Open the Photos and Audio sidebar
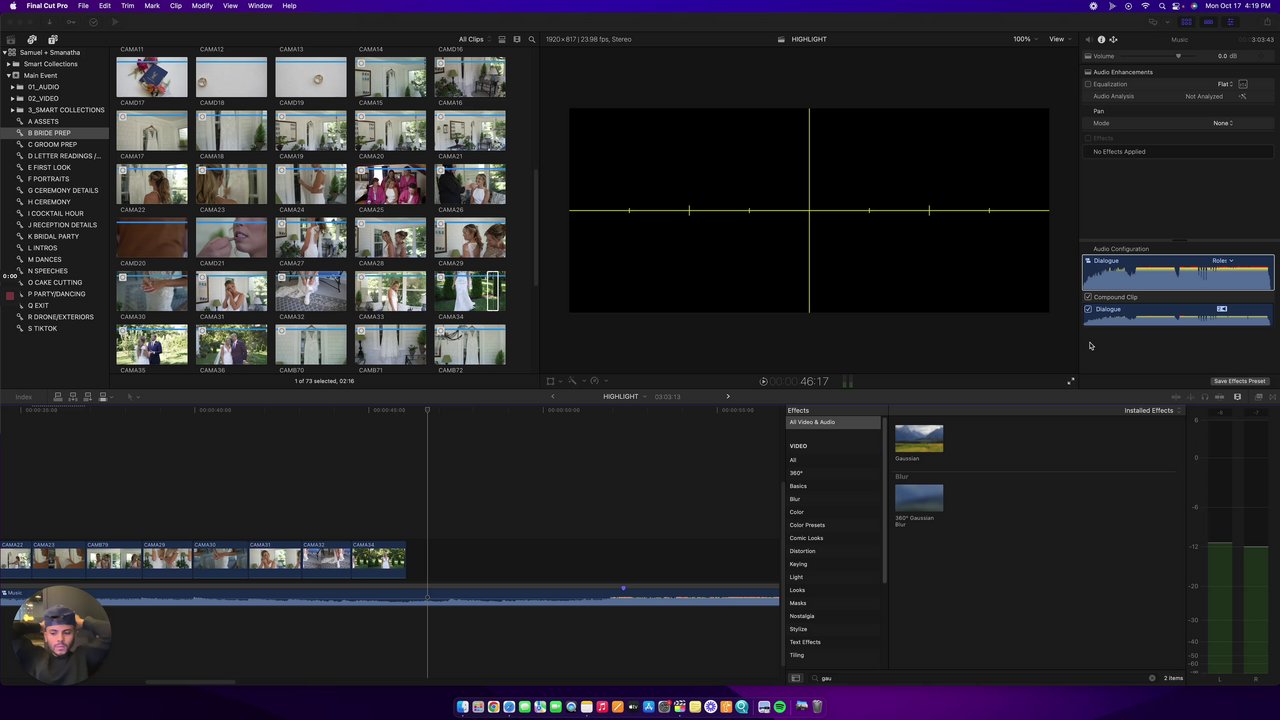Viewport: 1280px width, 720px height. pos(32,39)
